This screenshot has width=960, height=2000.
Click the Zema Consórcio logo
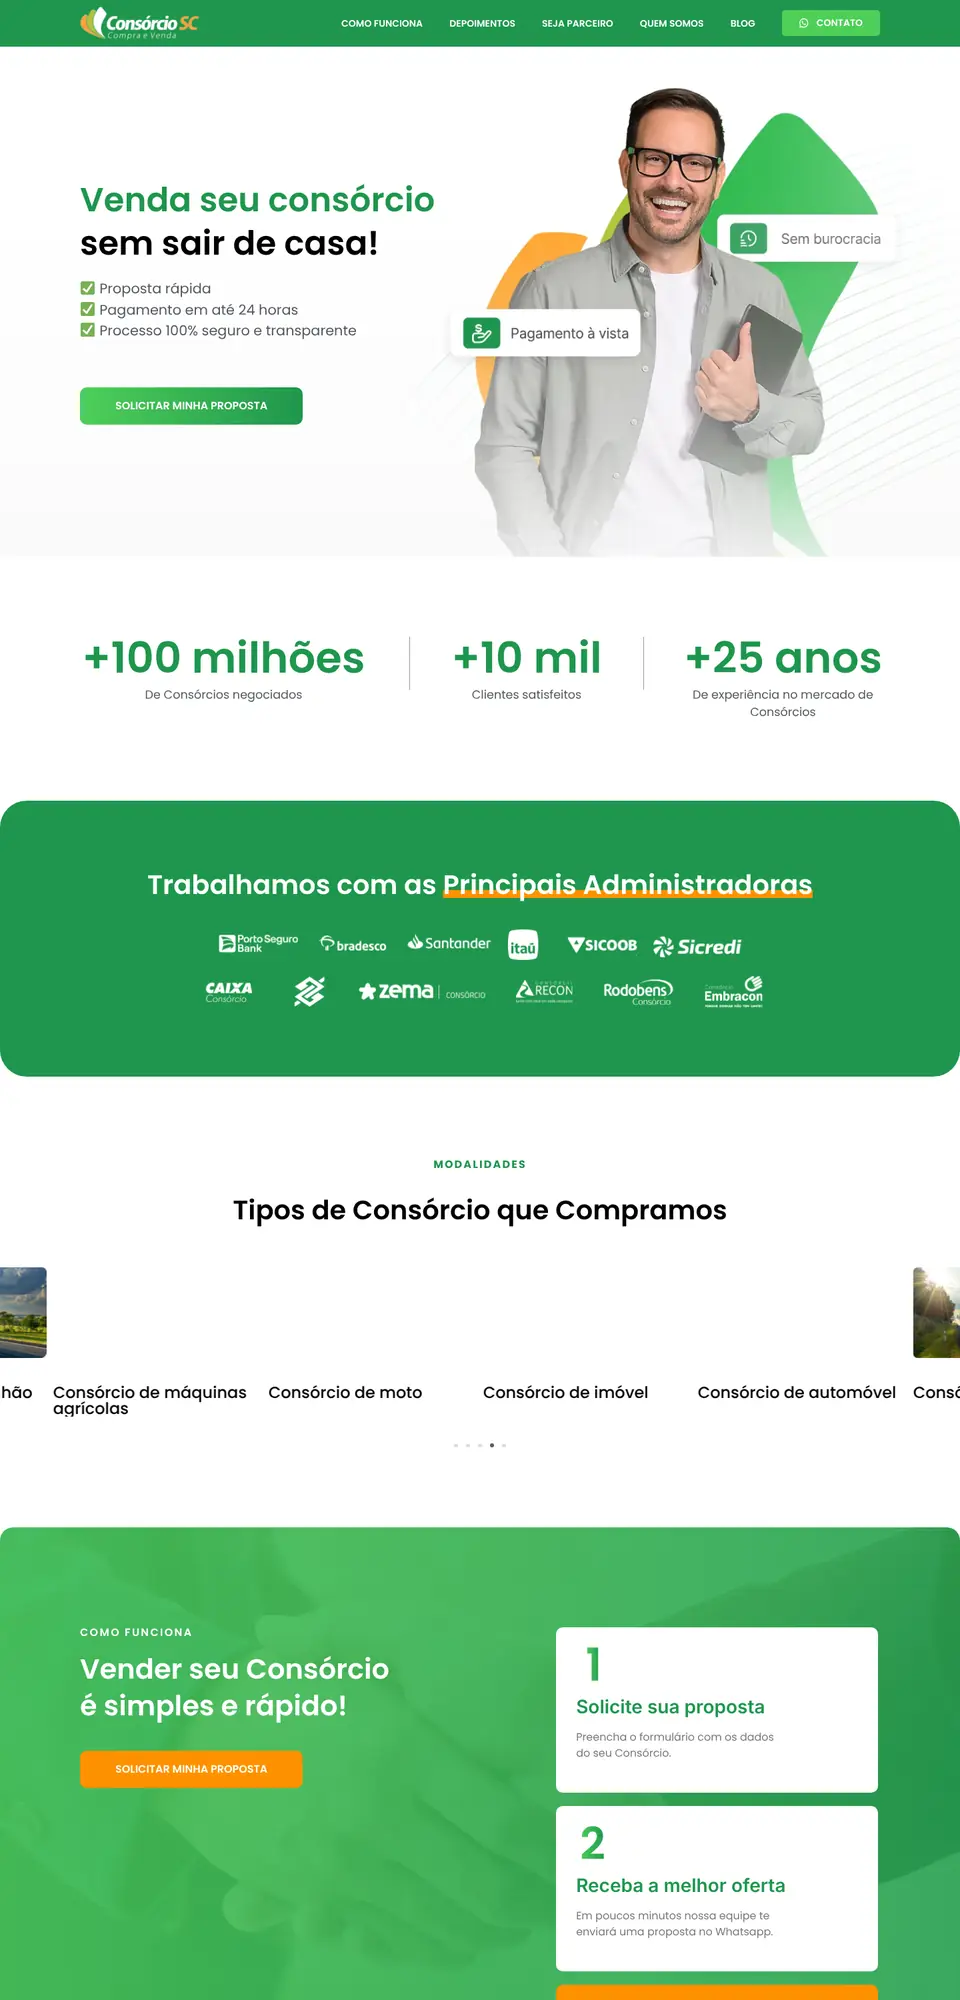point(422,991)
